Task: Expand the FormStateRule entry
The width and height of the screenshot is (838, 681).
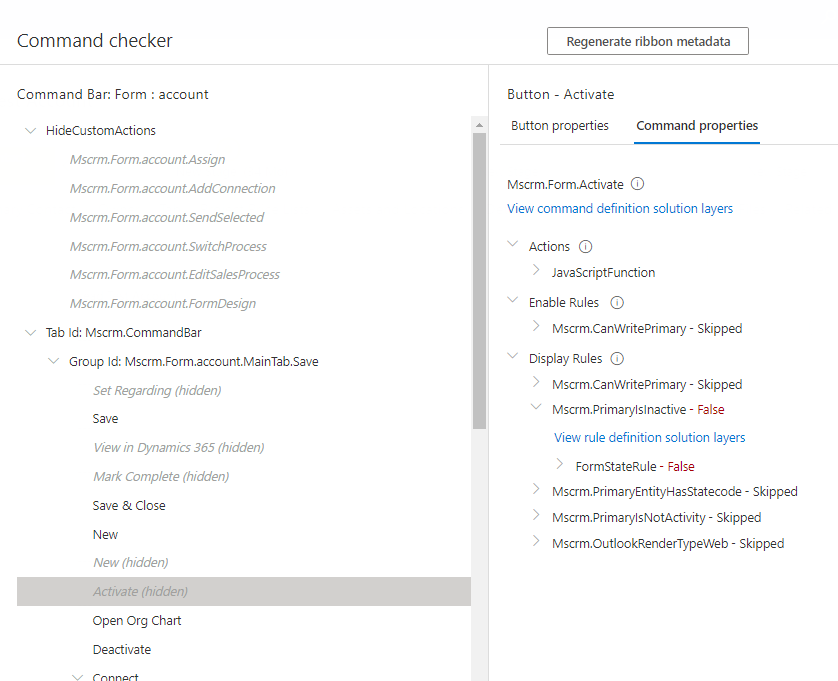Action: [560, 464]
